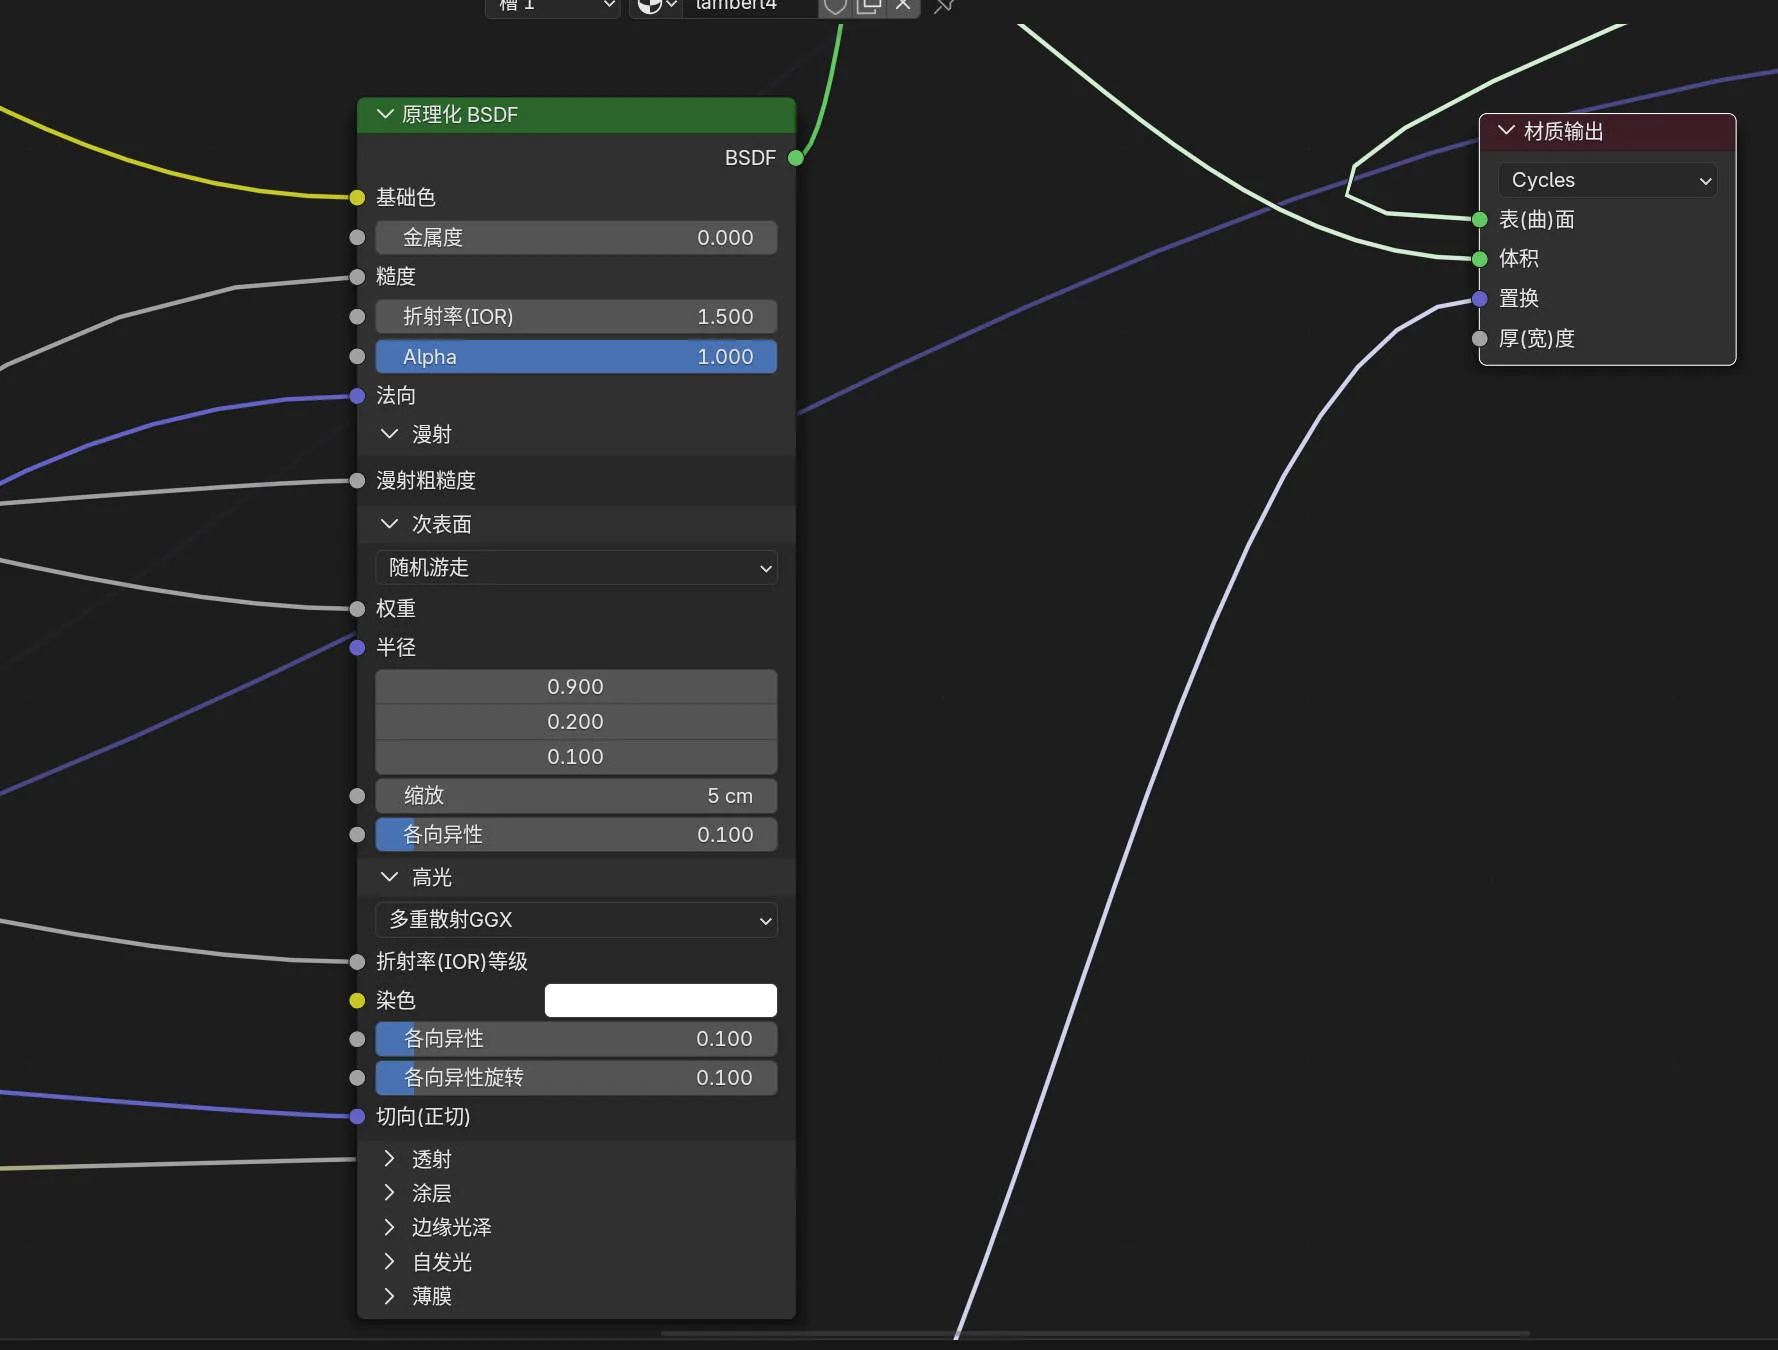Click the 各向异性 slider in the 次表面 panel
Viewport: 1778px width, 1350px height.
pos(576,835)
